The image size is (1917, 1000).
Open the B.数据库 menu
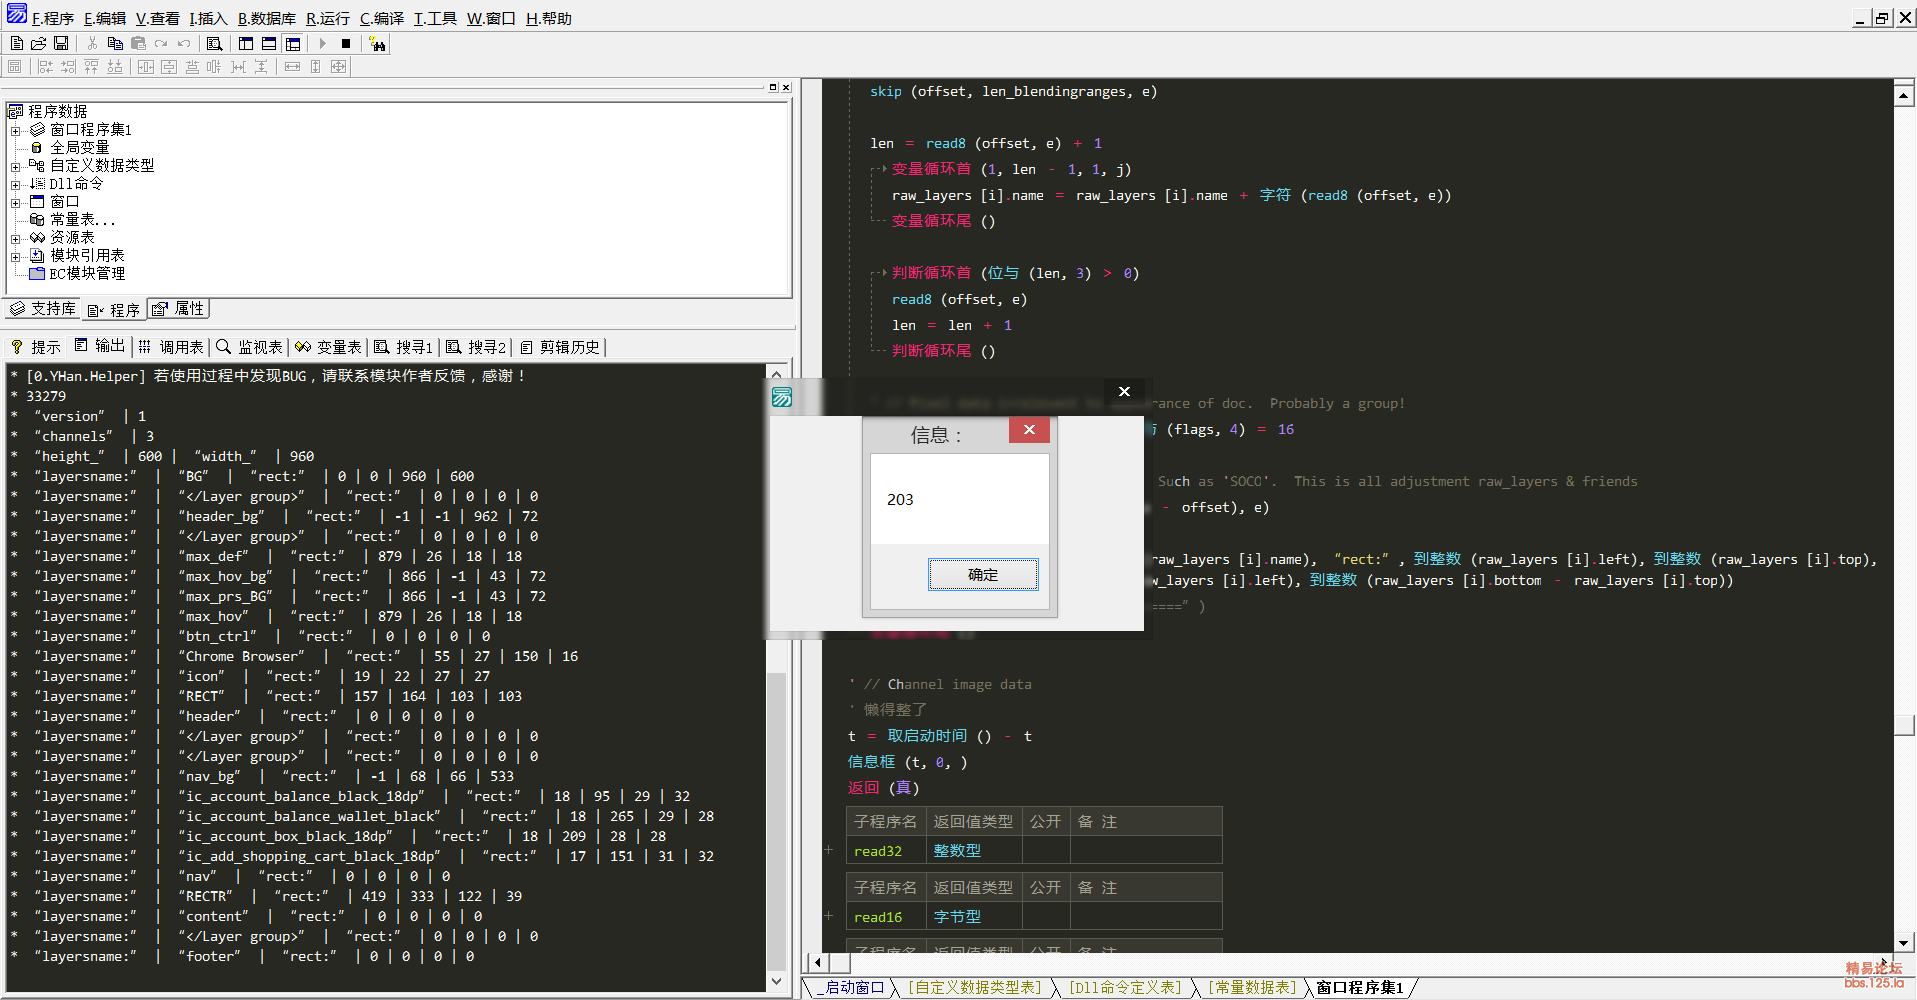[x=266, y=18]
